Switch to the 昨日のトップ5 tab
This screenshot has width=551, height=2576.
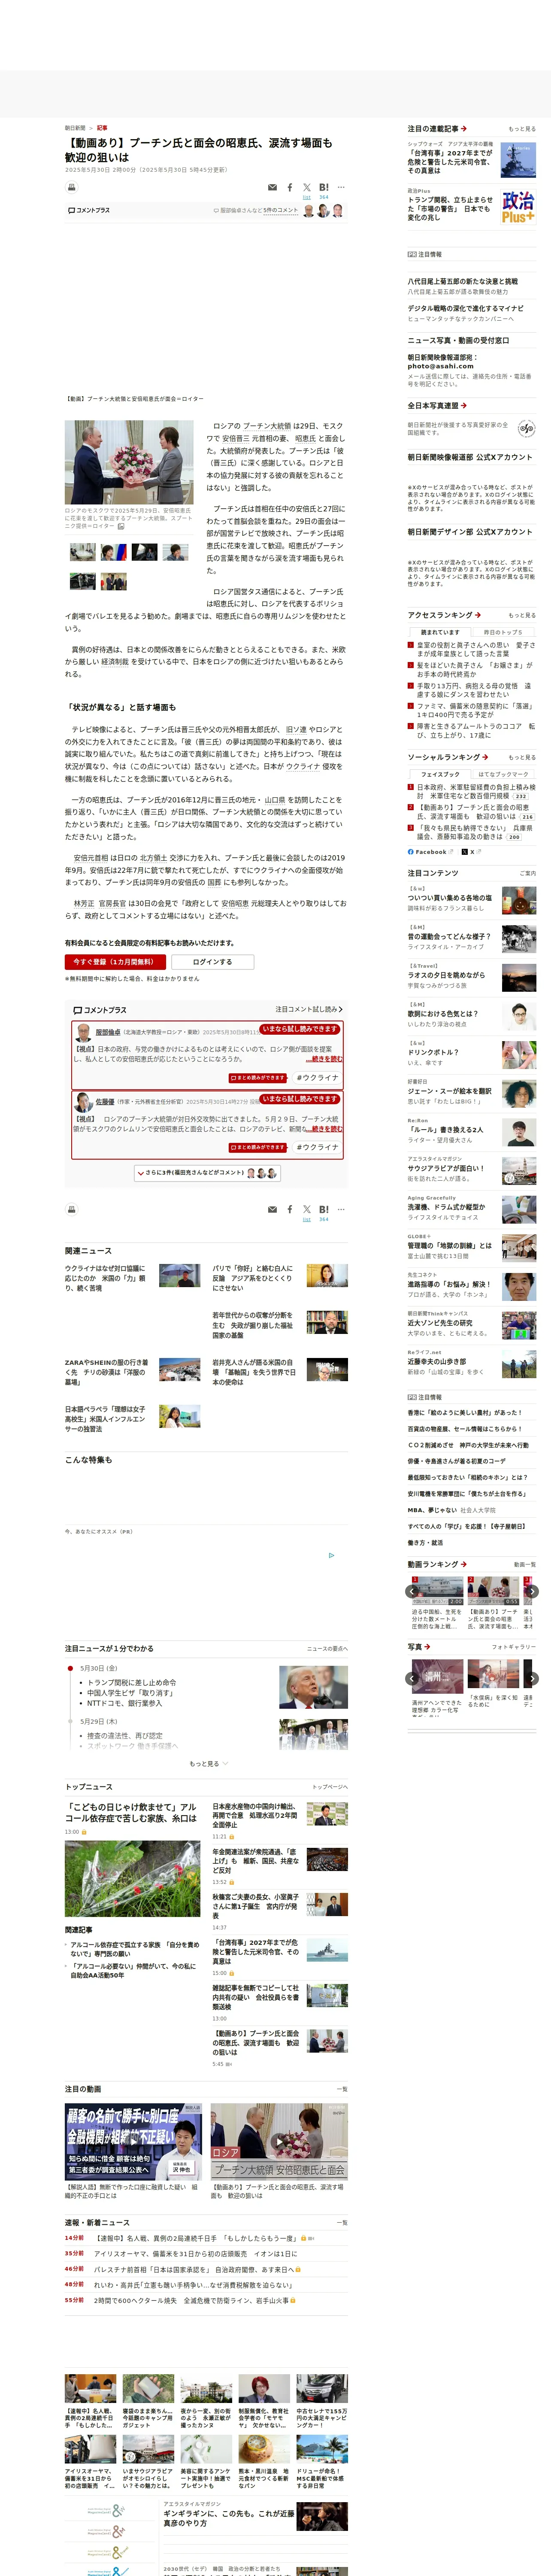(503, 632)
